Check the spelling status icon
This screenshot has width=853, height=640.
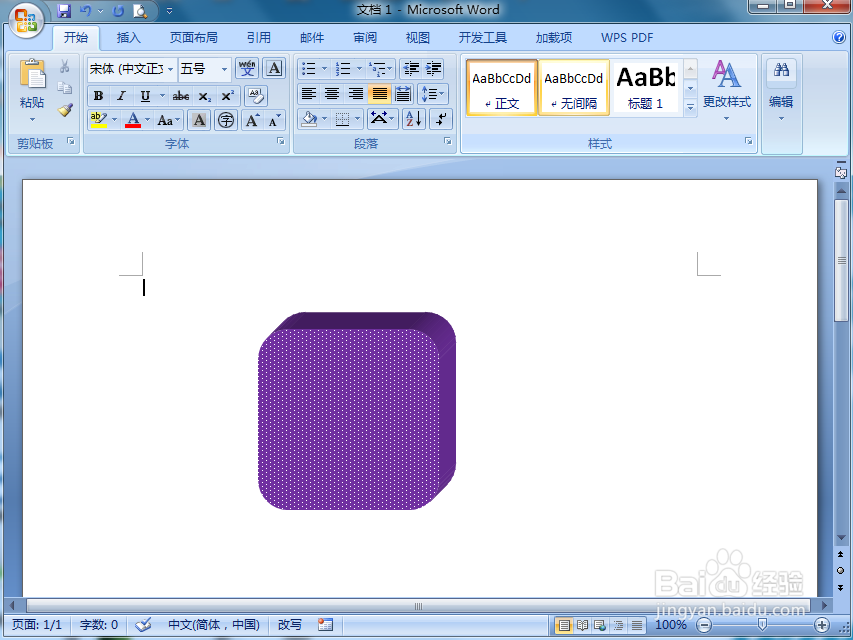[144, 624]
